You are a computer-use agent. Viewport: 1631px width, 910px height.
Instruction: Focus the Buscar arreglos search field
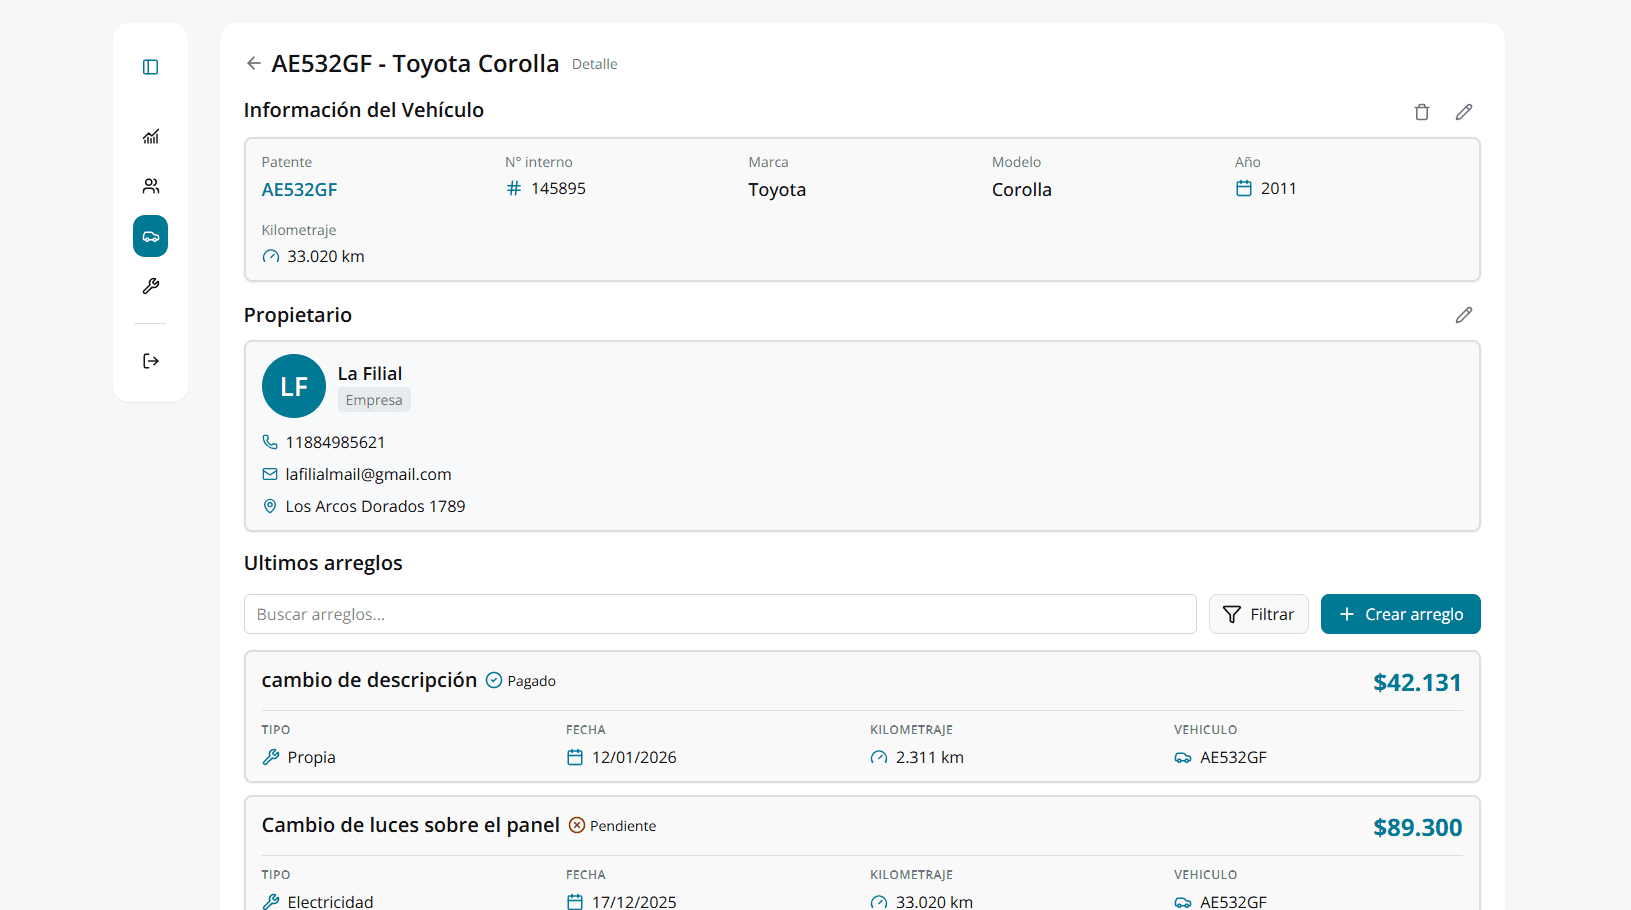[720, 614]
